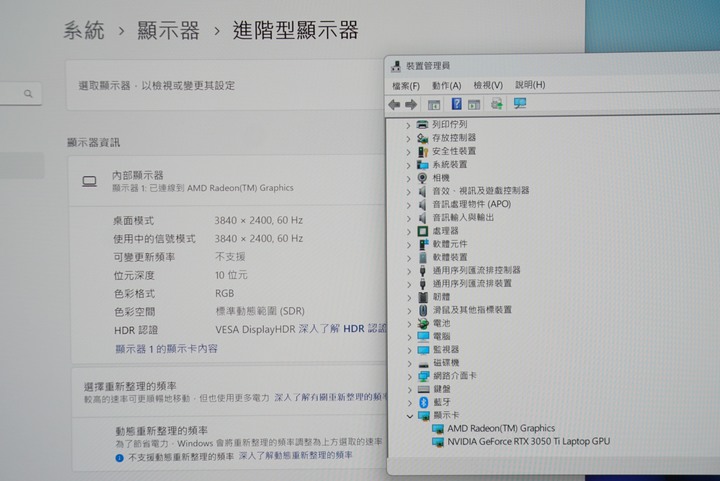Screen dimensions: 720x481
Task: Click the security key icon for 安全性裝置
Action: click(422, 151)
